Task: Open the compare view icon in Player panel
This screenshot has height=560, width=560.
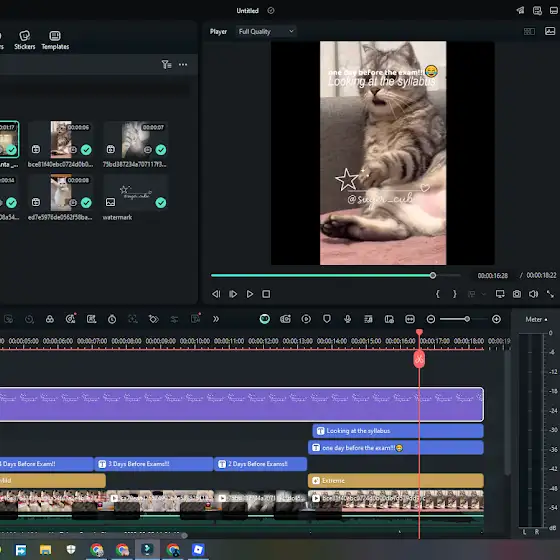Action: [x=529, y=31]
